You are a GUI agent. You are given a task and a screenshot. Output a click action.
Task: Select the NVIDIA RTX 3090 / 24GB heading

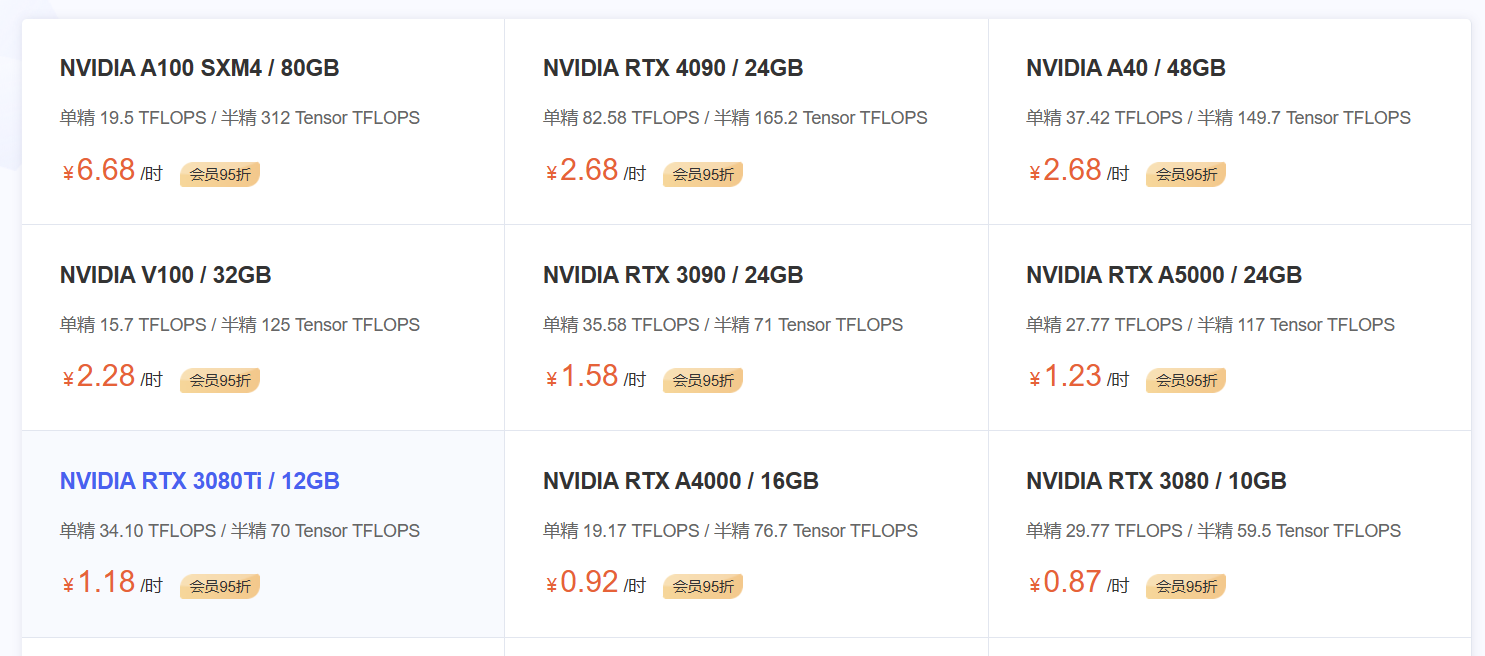[x=673, y=275]
